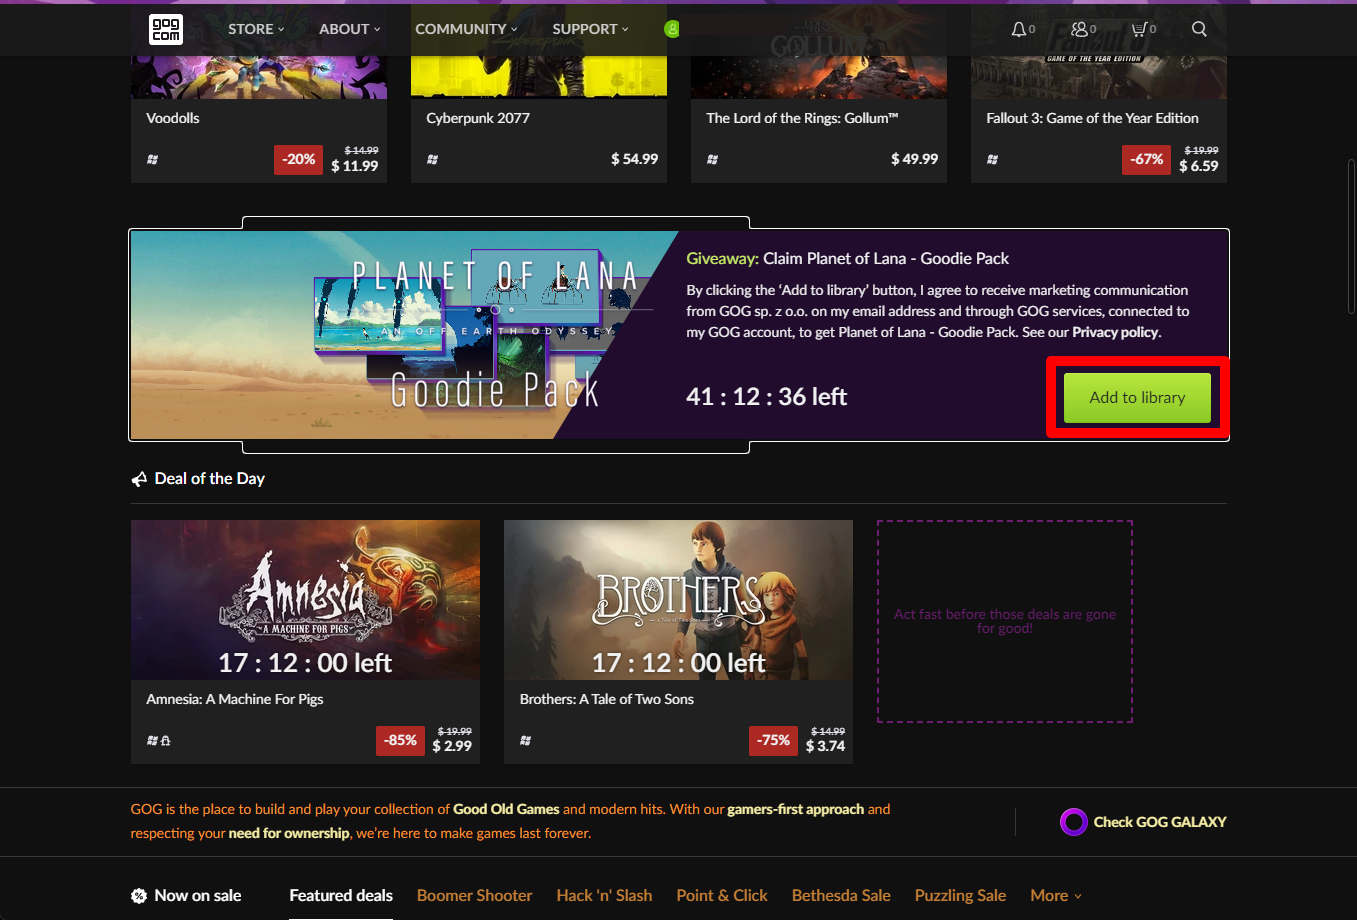1357x920 pixels.
Task: Expand the More sale categories dropdown
Action: 1056,896
